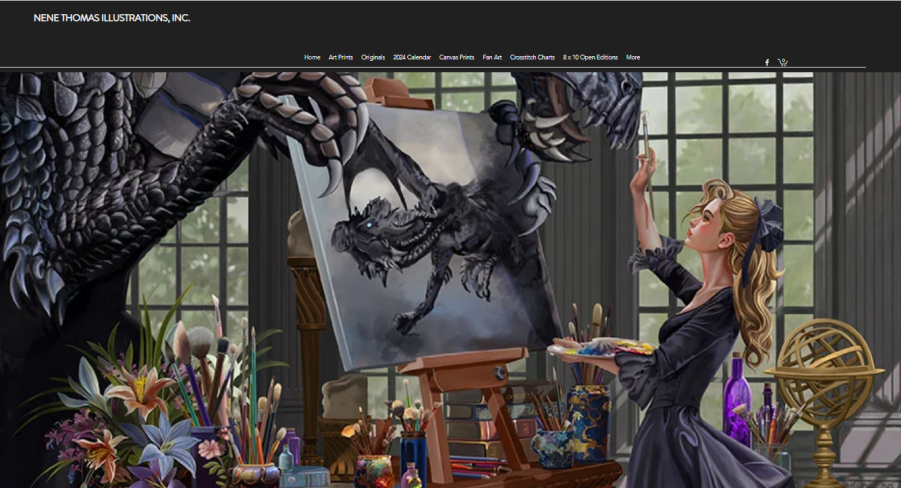Viewport: 901px width, 488px height.
Task: Open Crosstitch Charts page
Action: pos(532,57)
